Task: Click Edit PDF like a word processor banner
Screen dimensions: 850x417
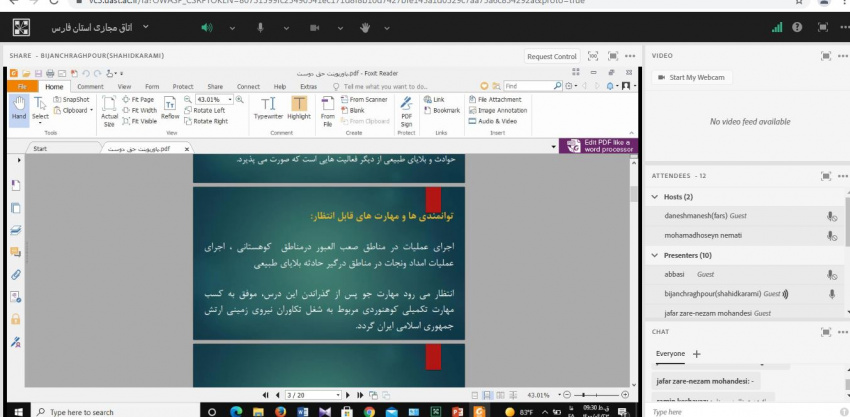Action: pyautogui.click(x=598, y=146)
